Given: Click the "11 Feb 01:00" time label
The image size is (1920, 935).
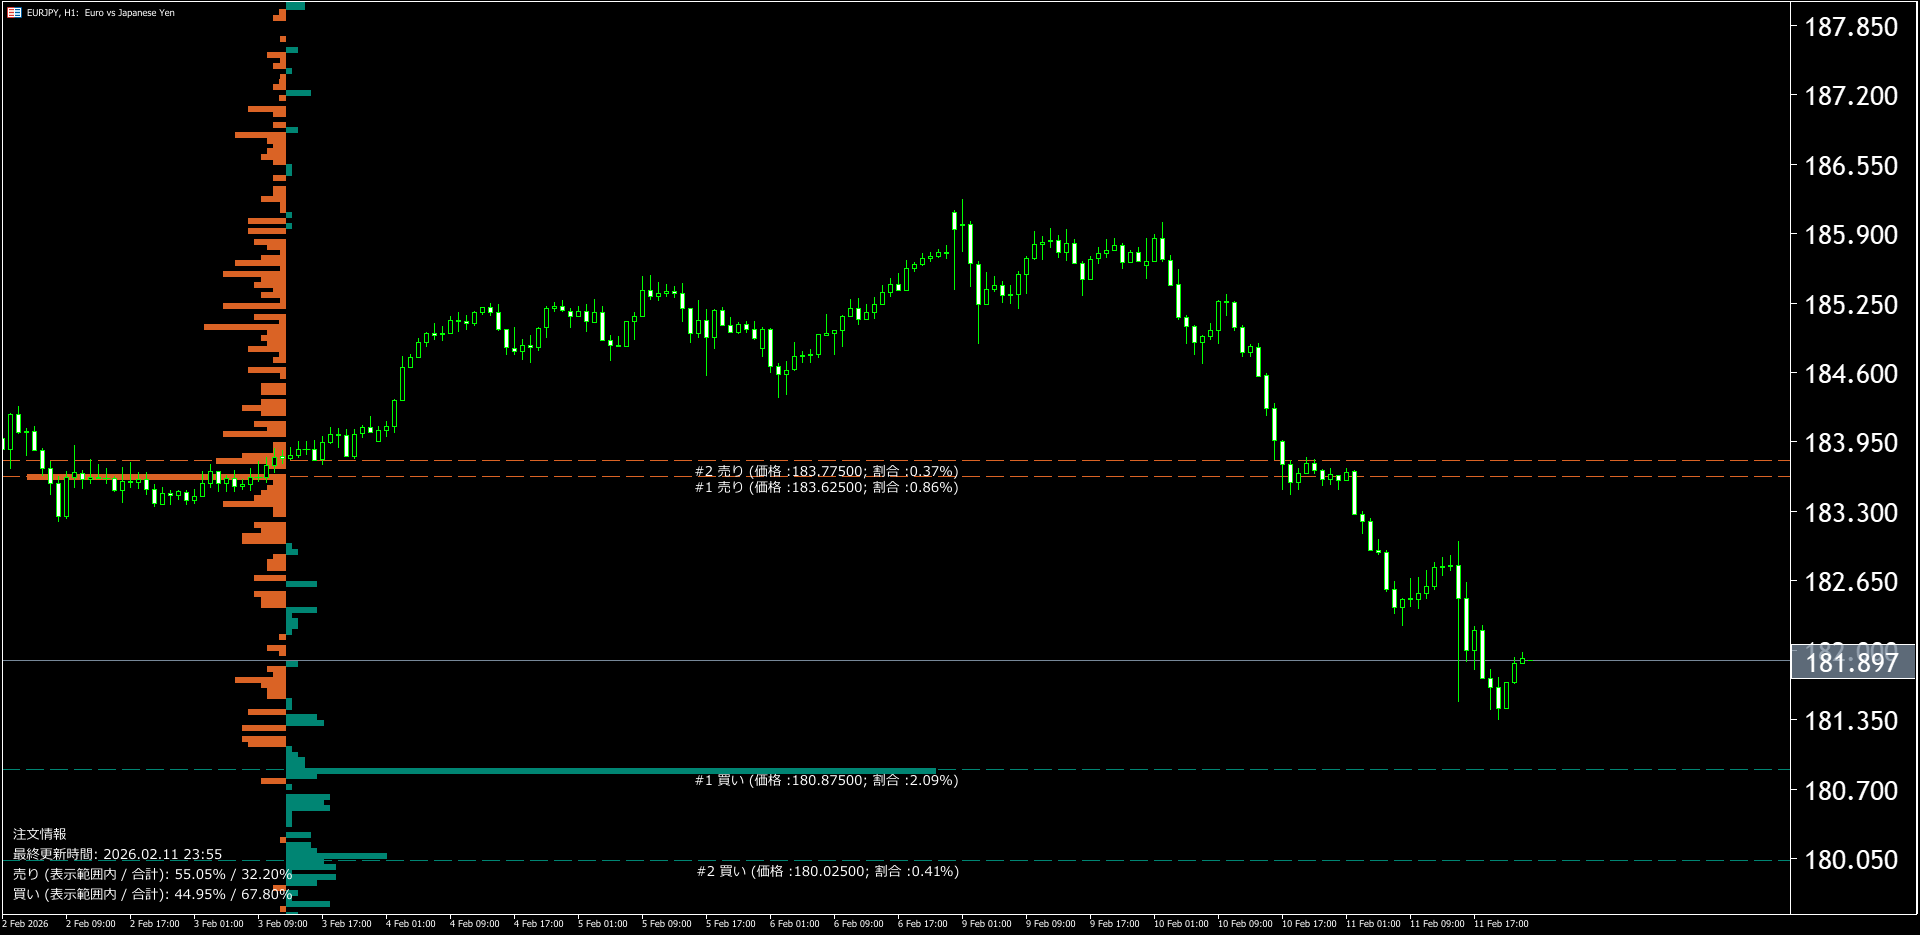Looking at the screenshot, I should (1373, 924).
